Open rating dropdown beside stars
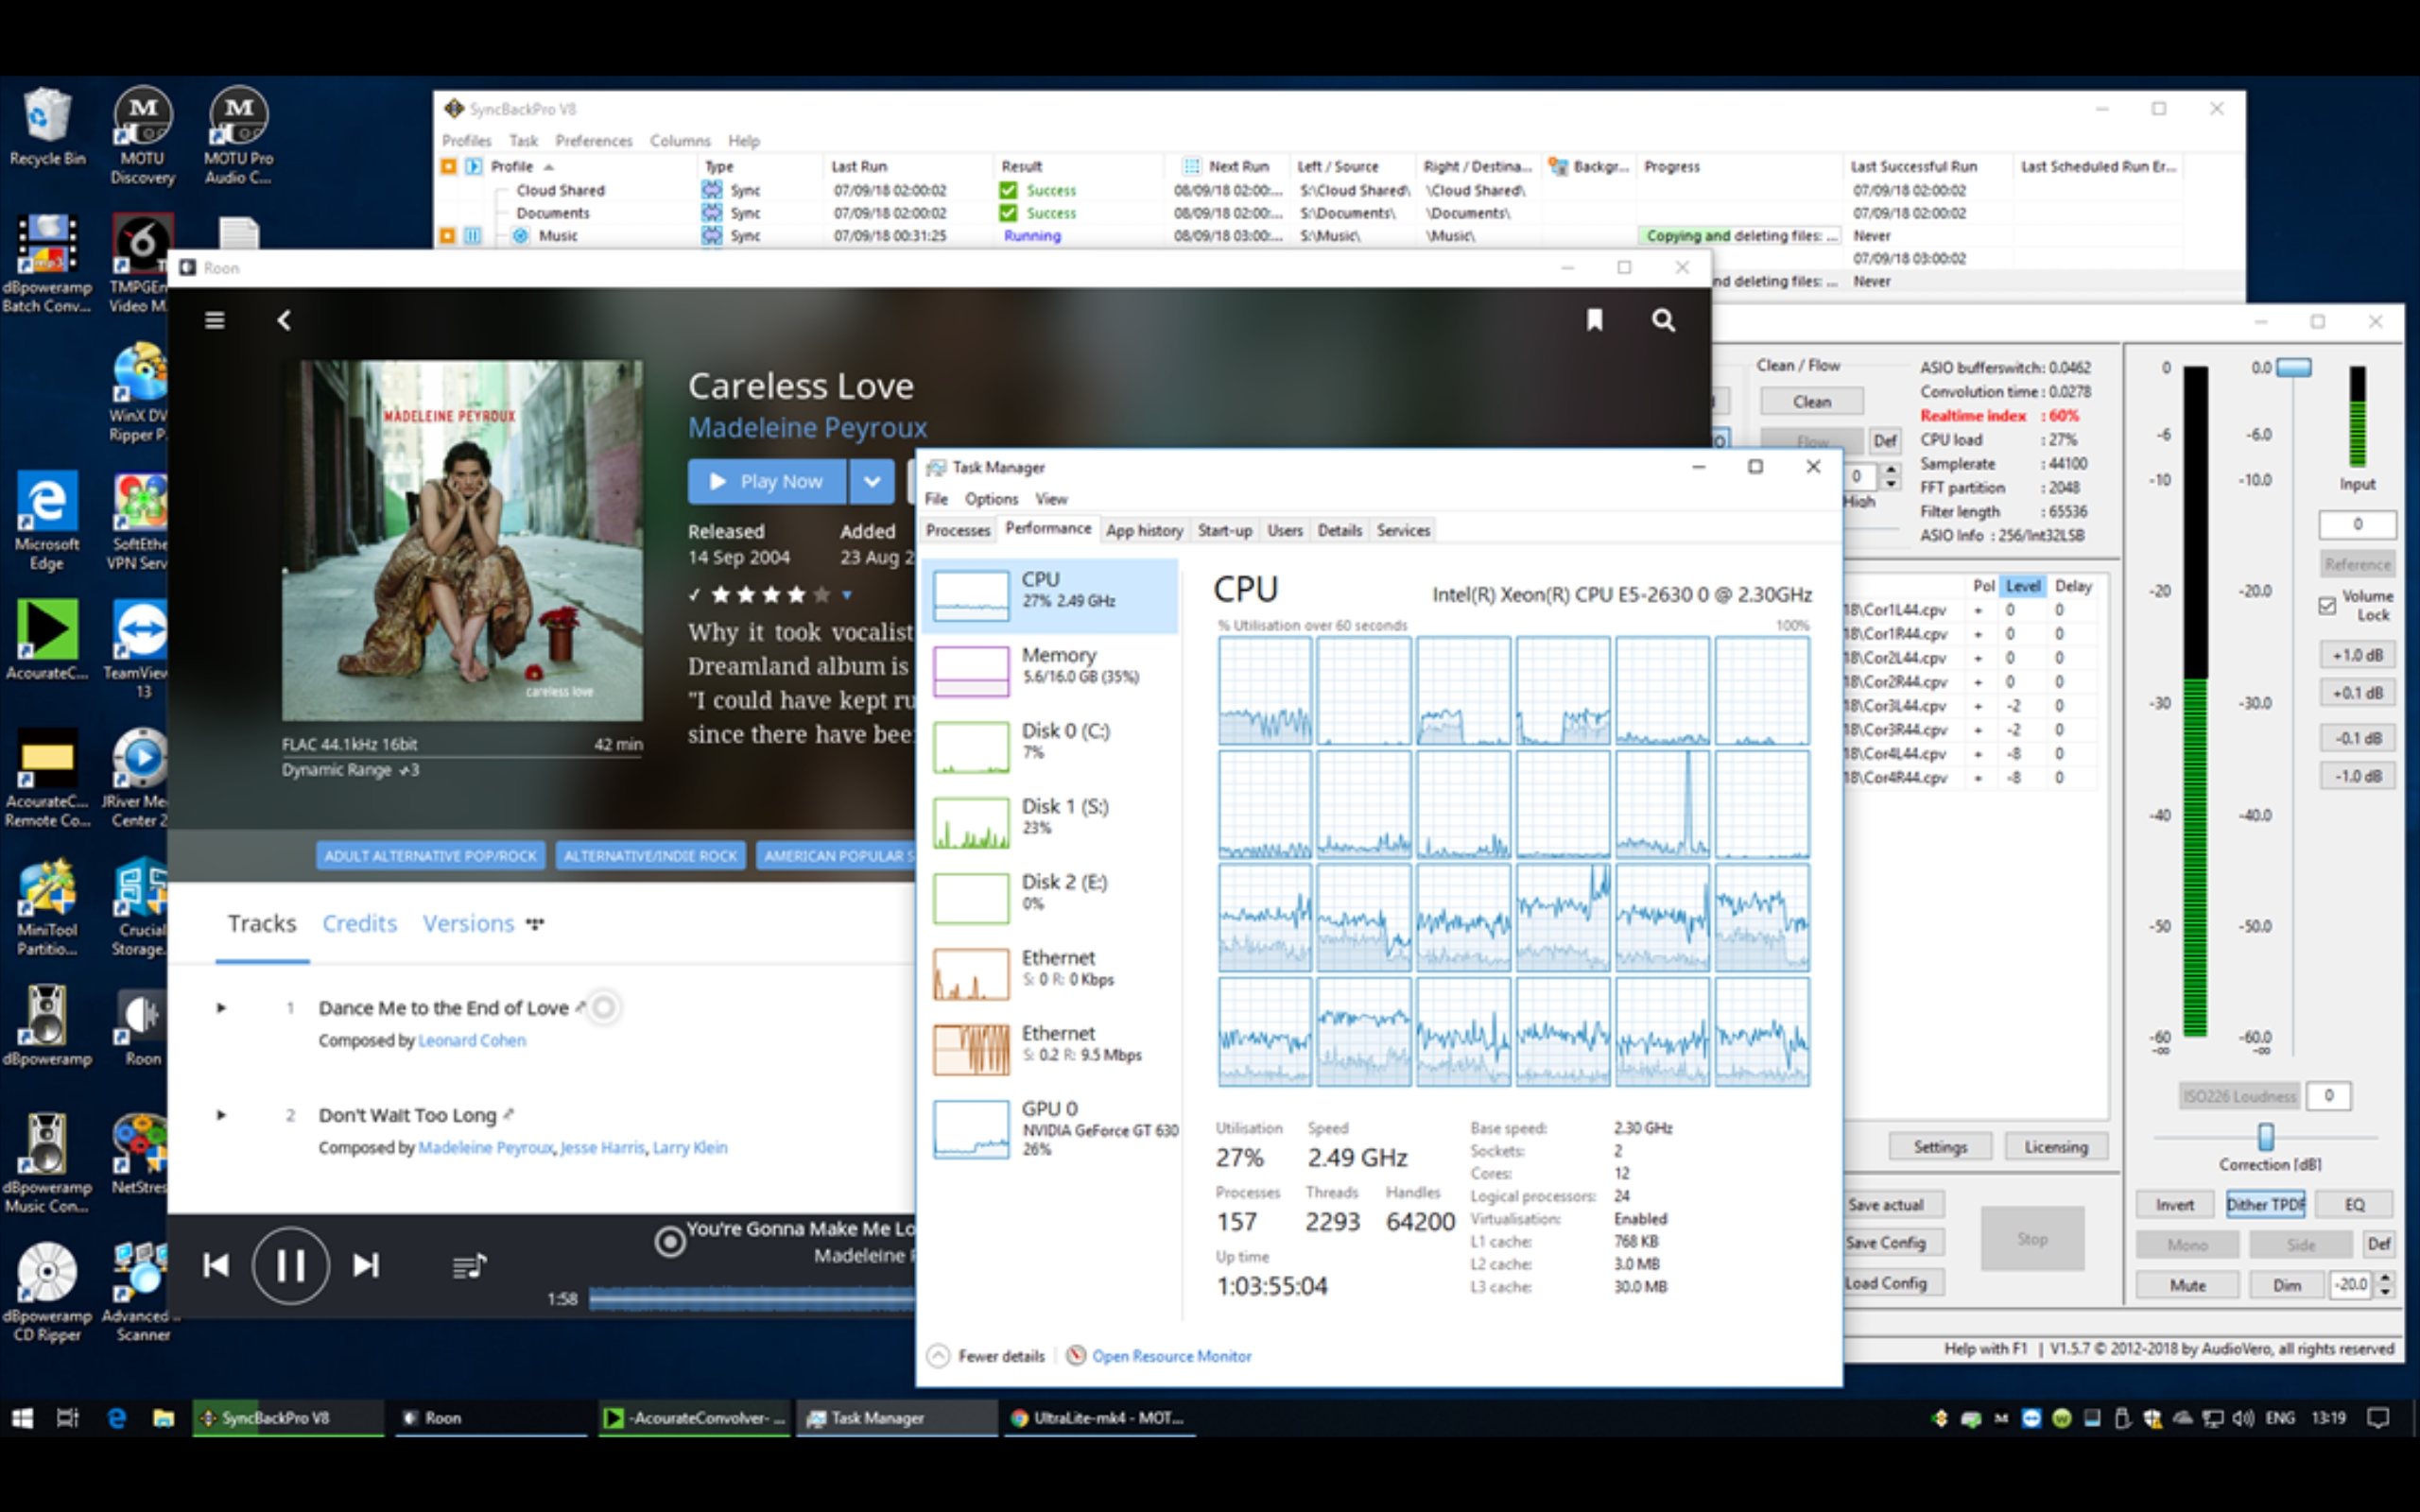This screenshot has height=1512, width=2420. coord(847,595)
